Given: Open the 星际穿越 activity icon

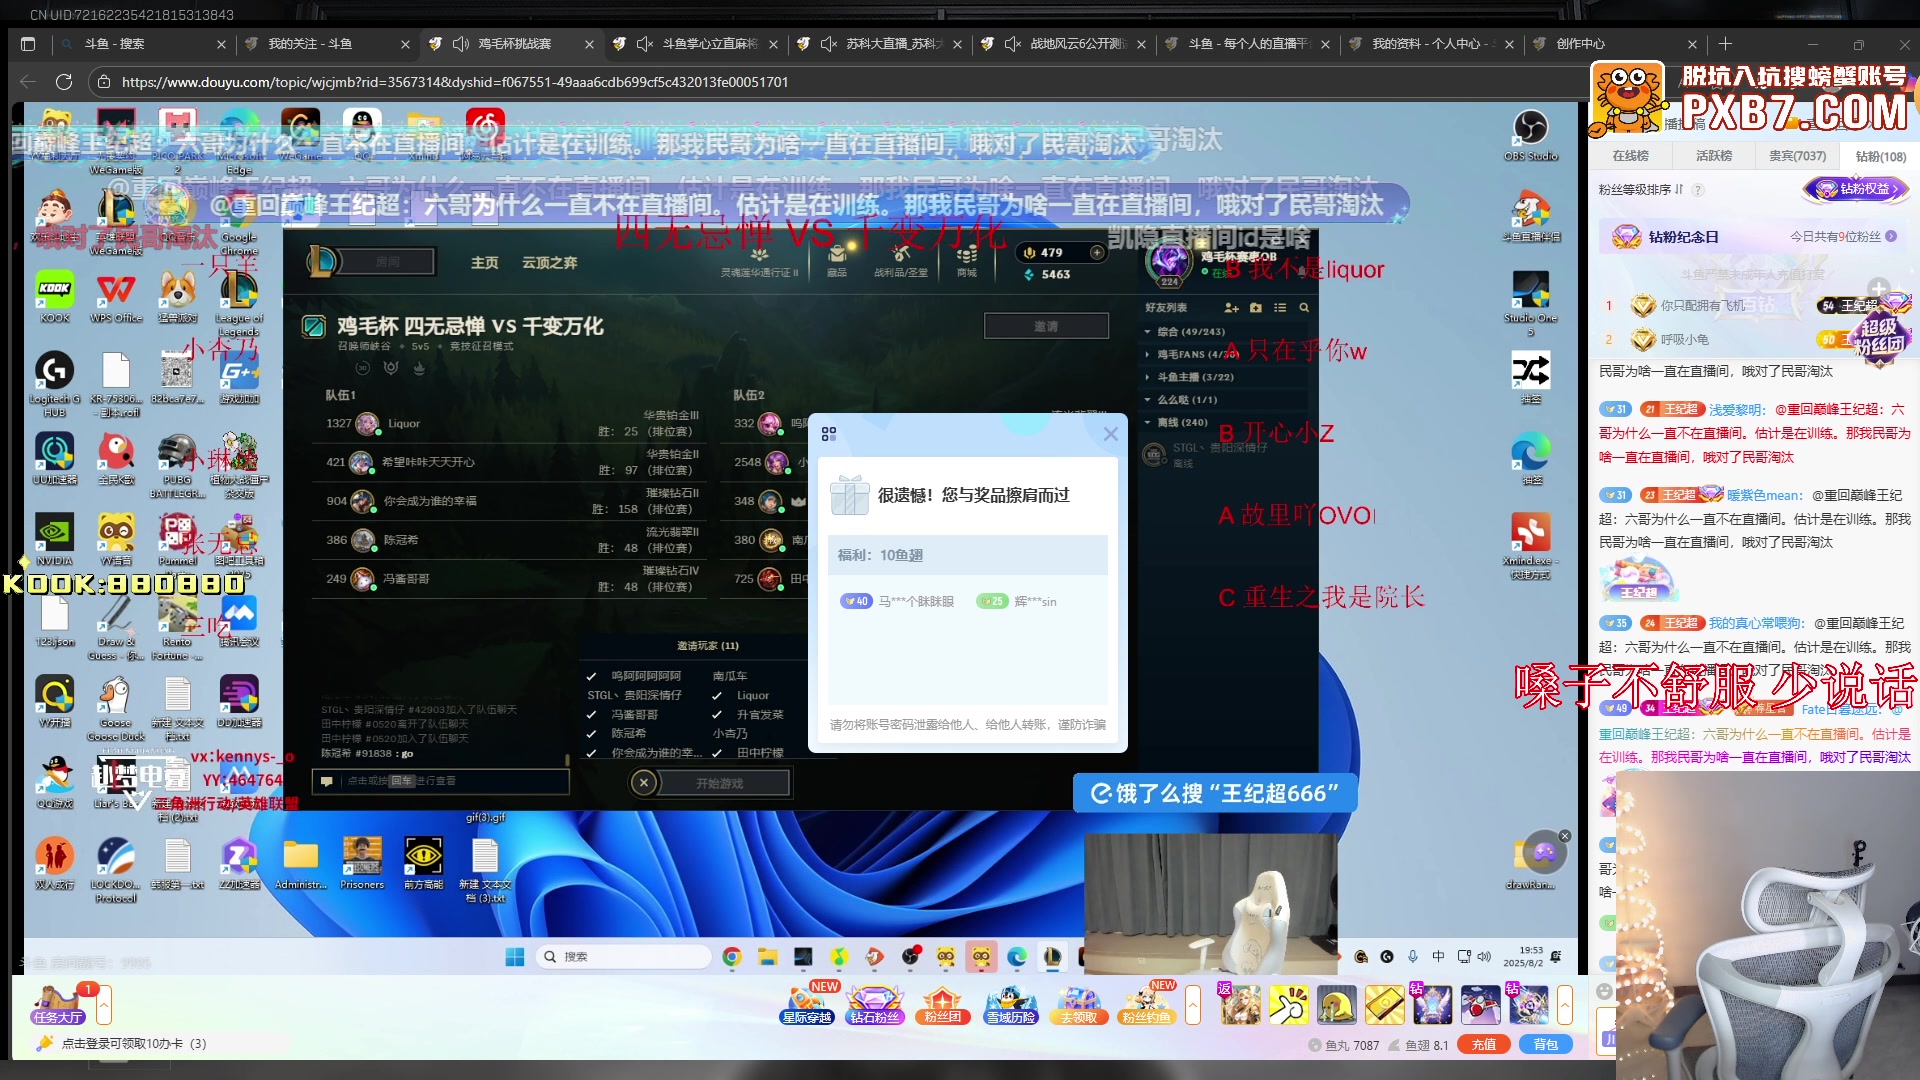Looking at the screenshot, I should coord(807,1003).
